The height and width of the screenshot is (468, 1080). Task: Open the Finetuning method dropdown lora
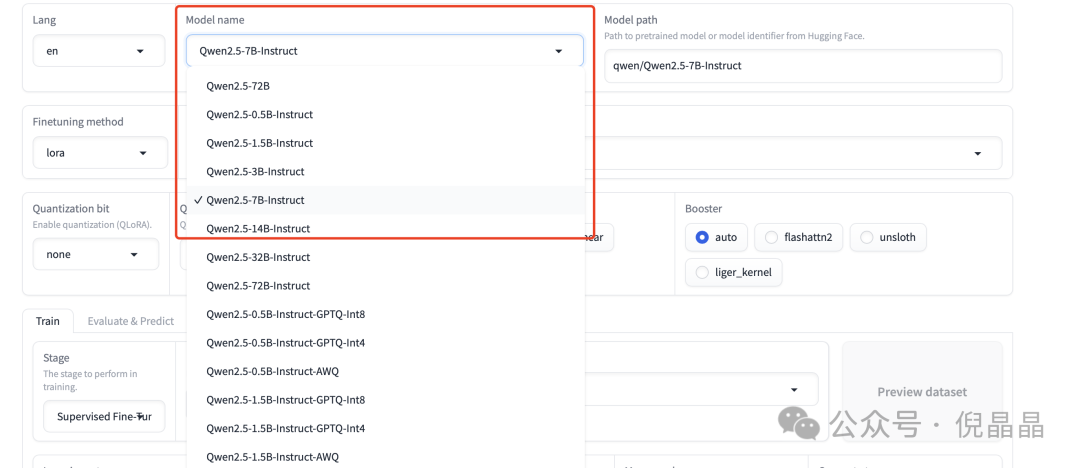coord(100,153)
